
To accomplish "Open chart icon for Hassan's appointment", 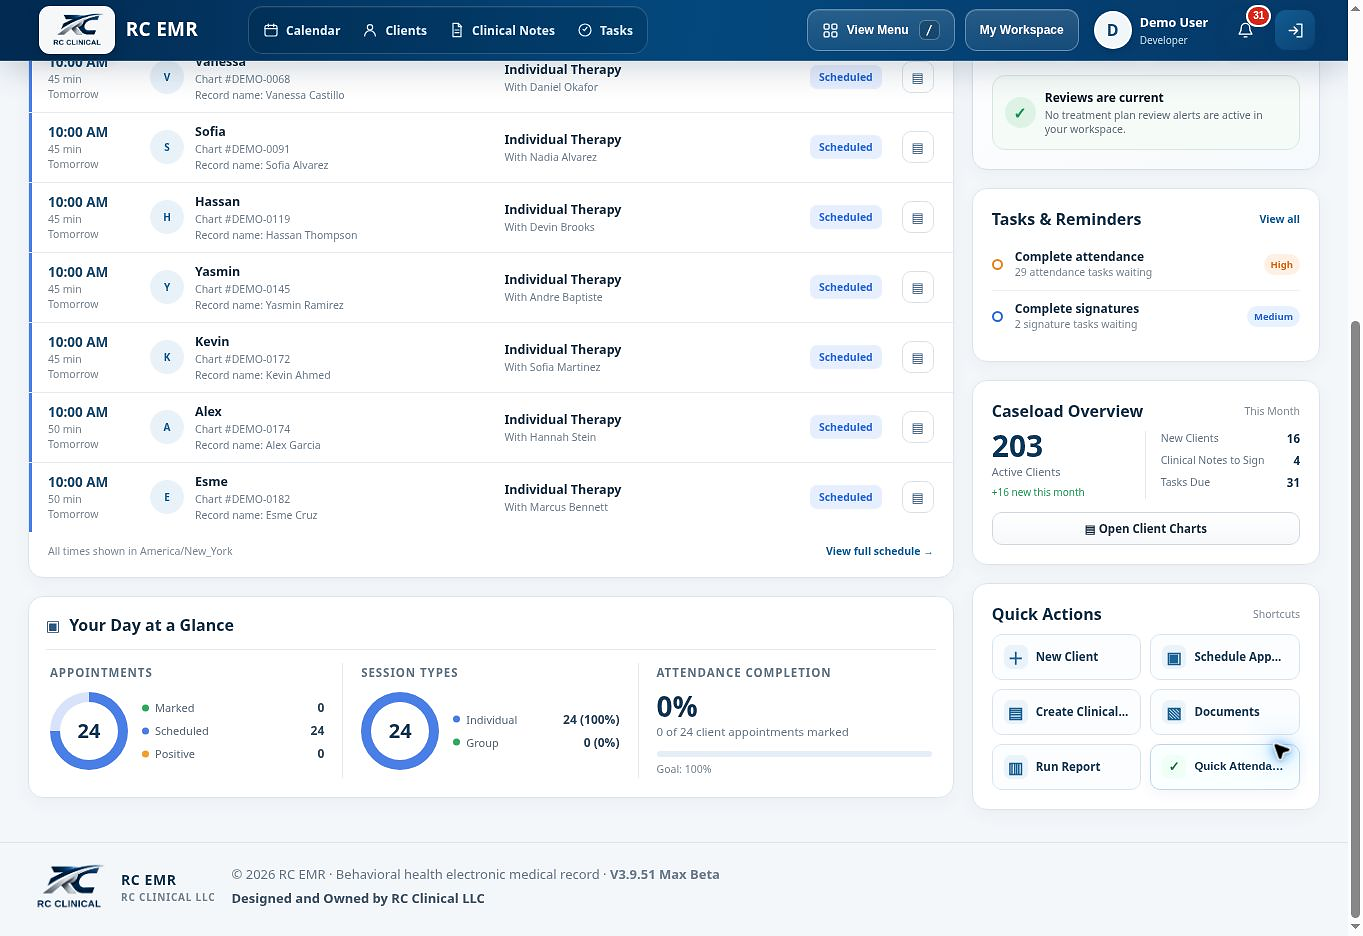I will 917,218.
